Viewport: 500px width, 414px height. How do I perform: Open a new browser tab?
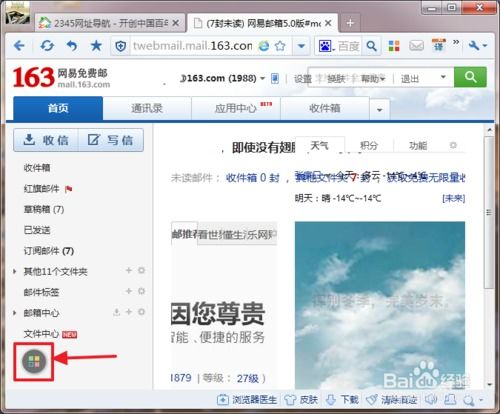click(350, 23)
